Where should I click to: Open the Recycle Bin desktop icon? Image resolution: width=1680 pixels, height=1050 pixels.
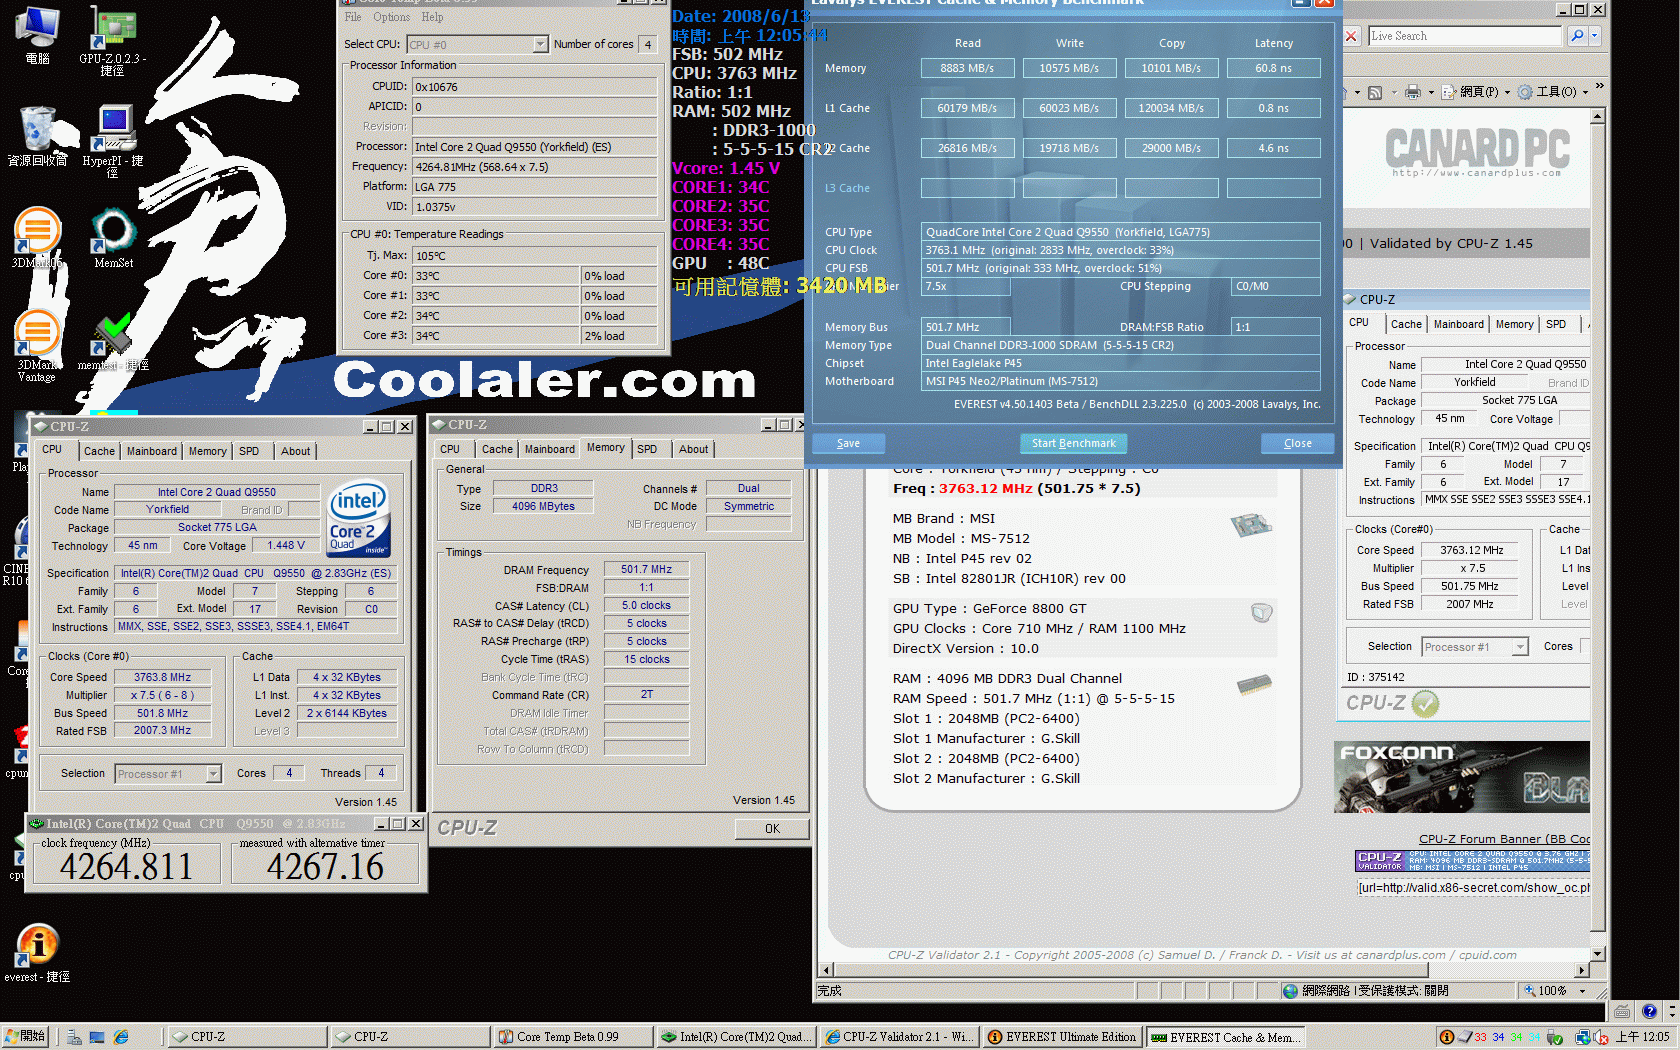37,136
